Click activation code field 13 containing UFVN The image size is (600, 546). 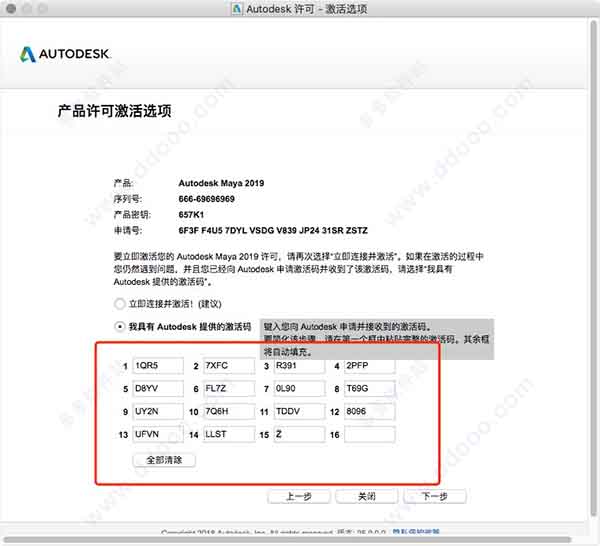click(x=158, y=435)
